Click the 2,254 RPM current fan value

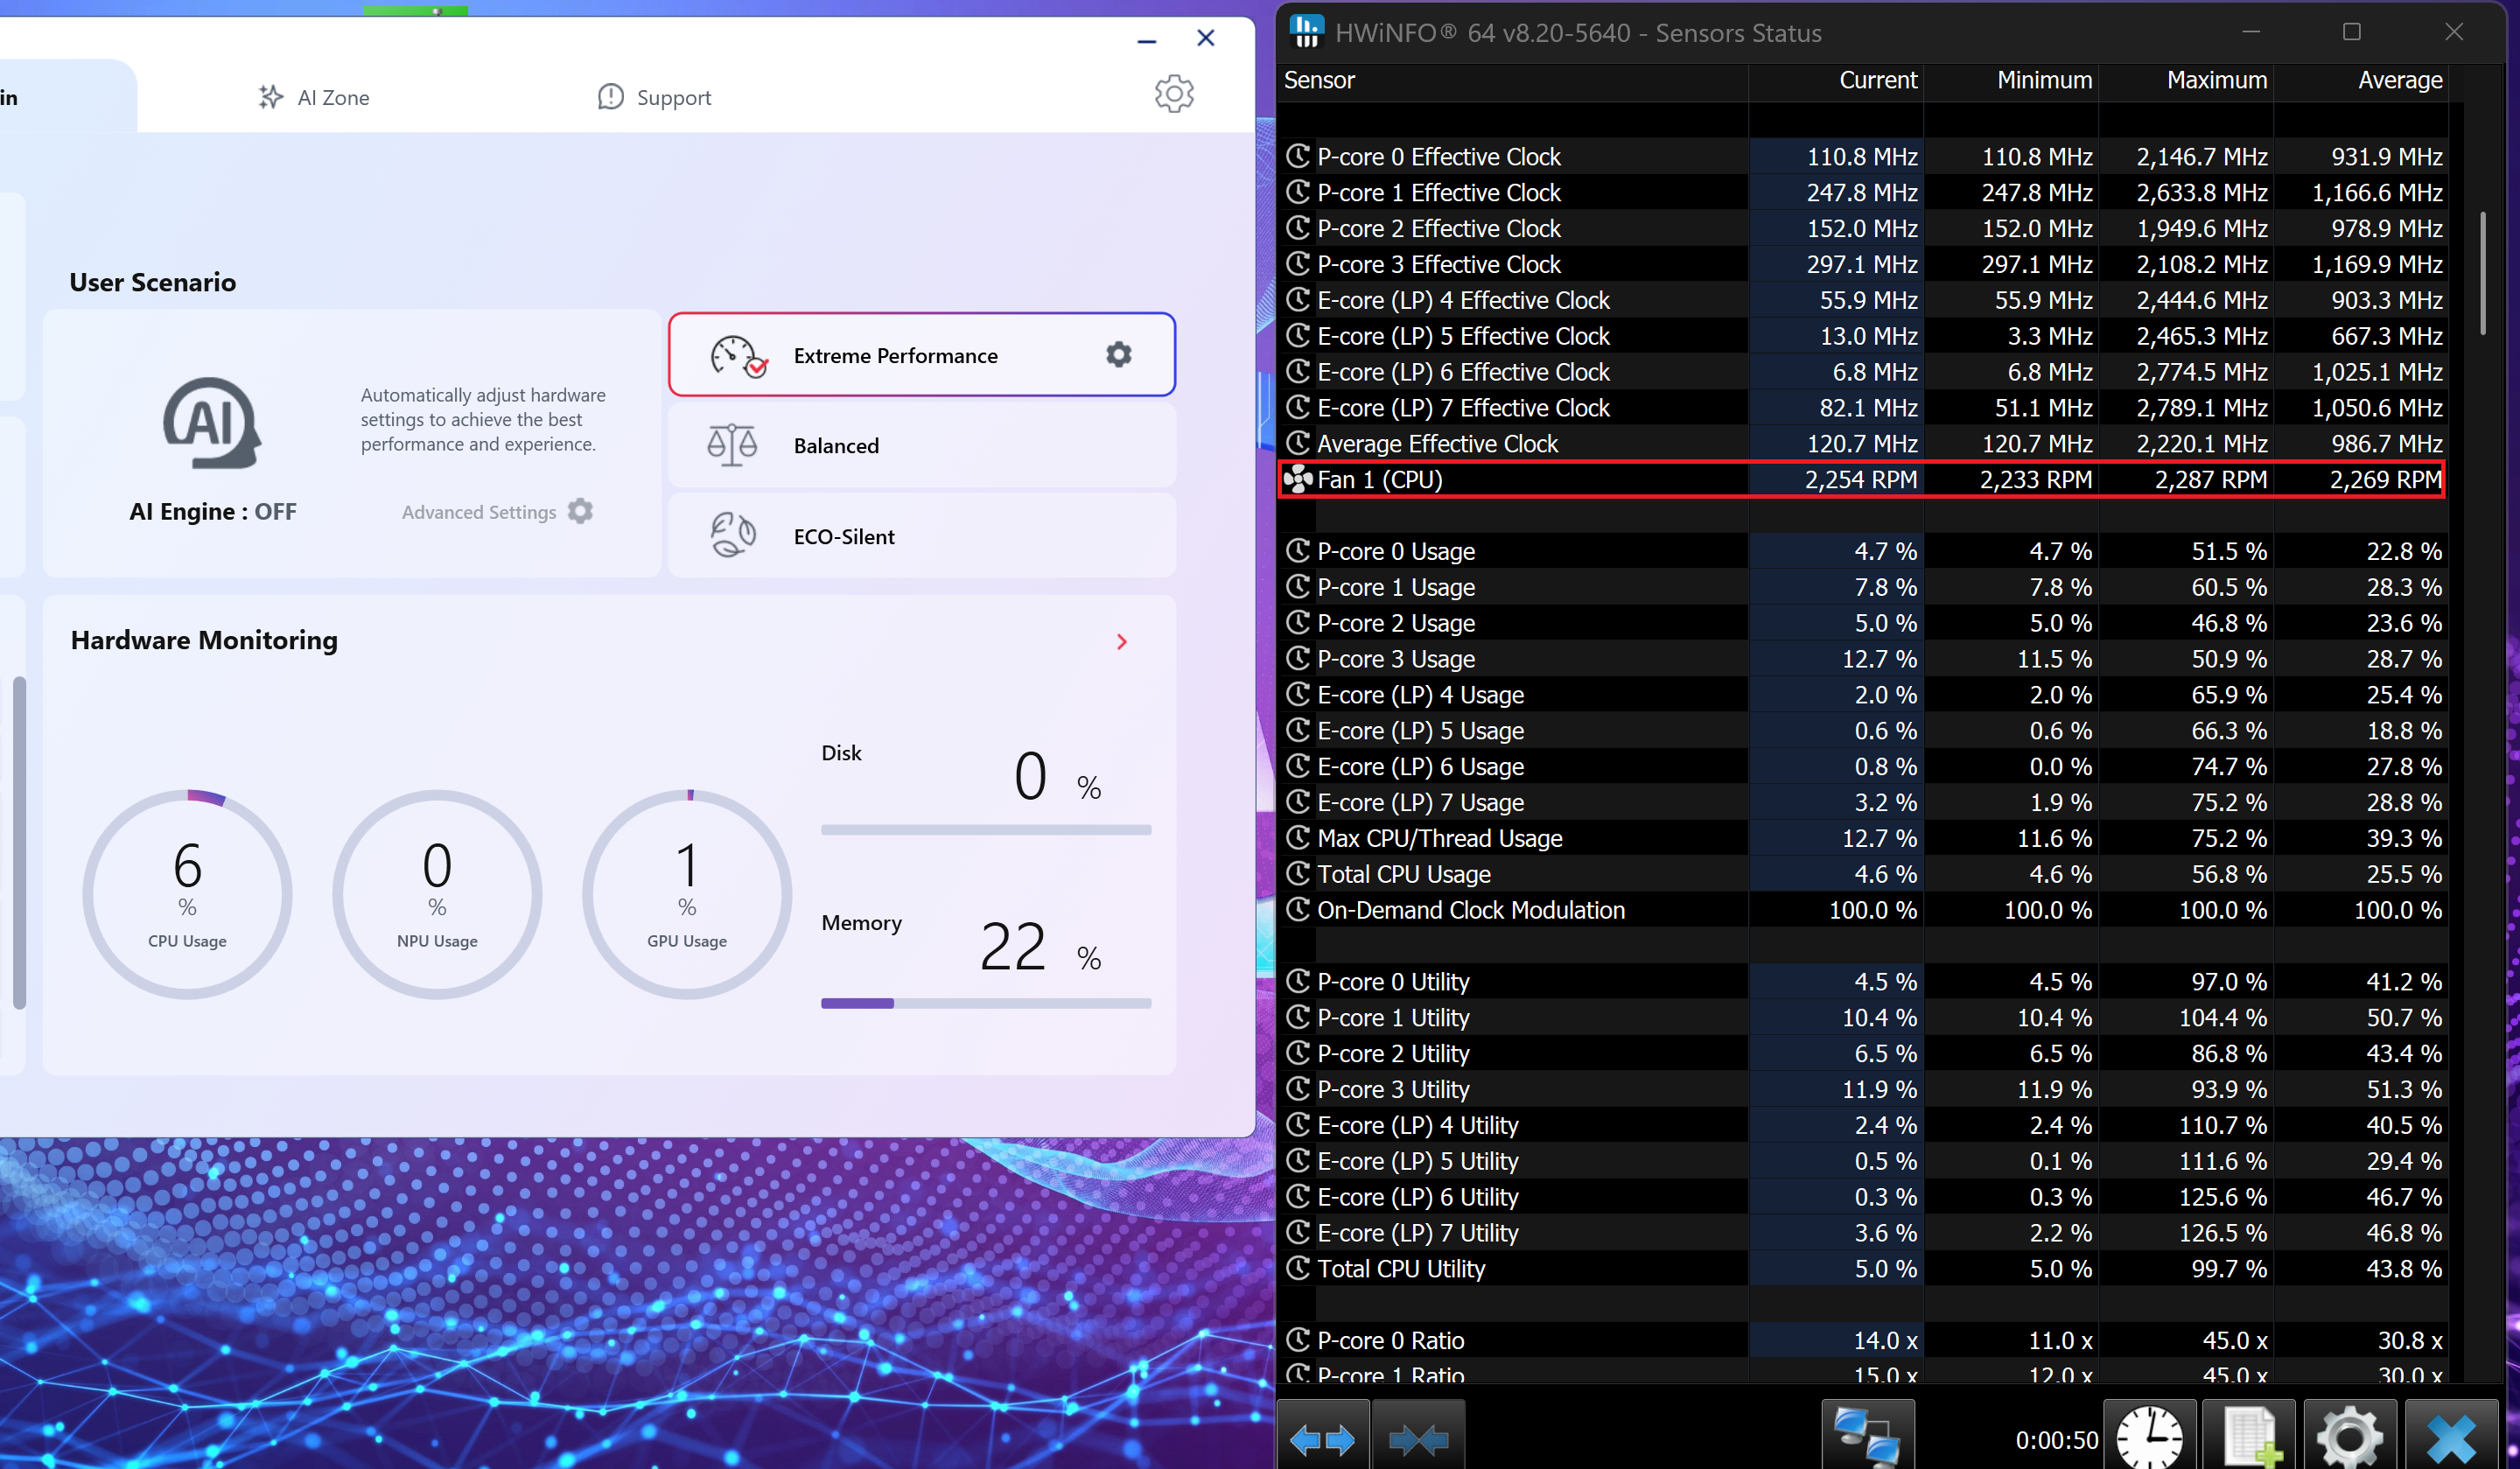coord(1861,479)
